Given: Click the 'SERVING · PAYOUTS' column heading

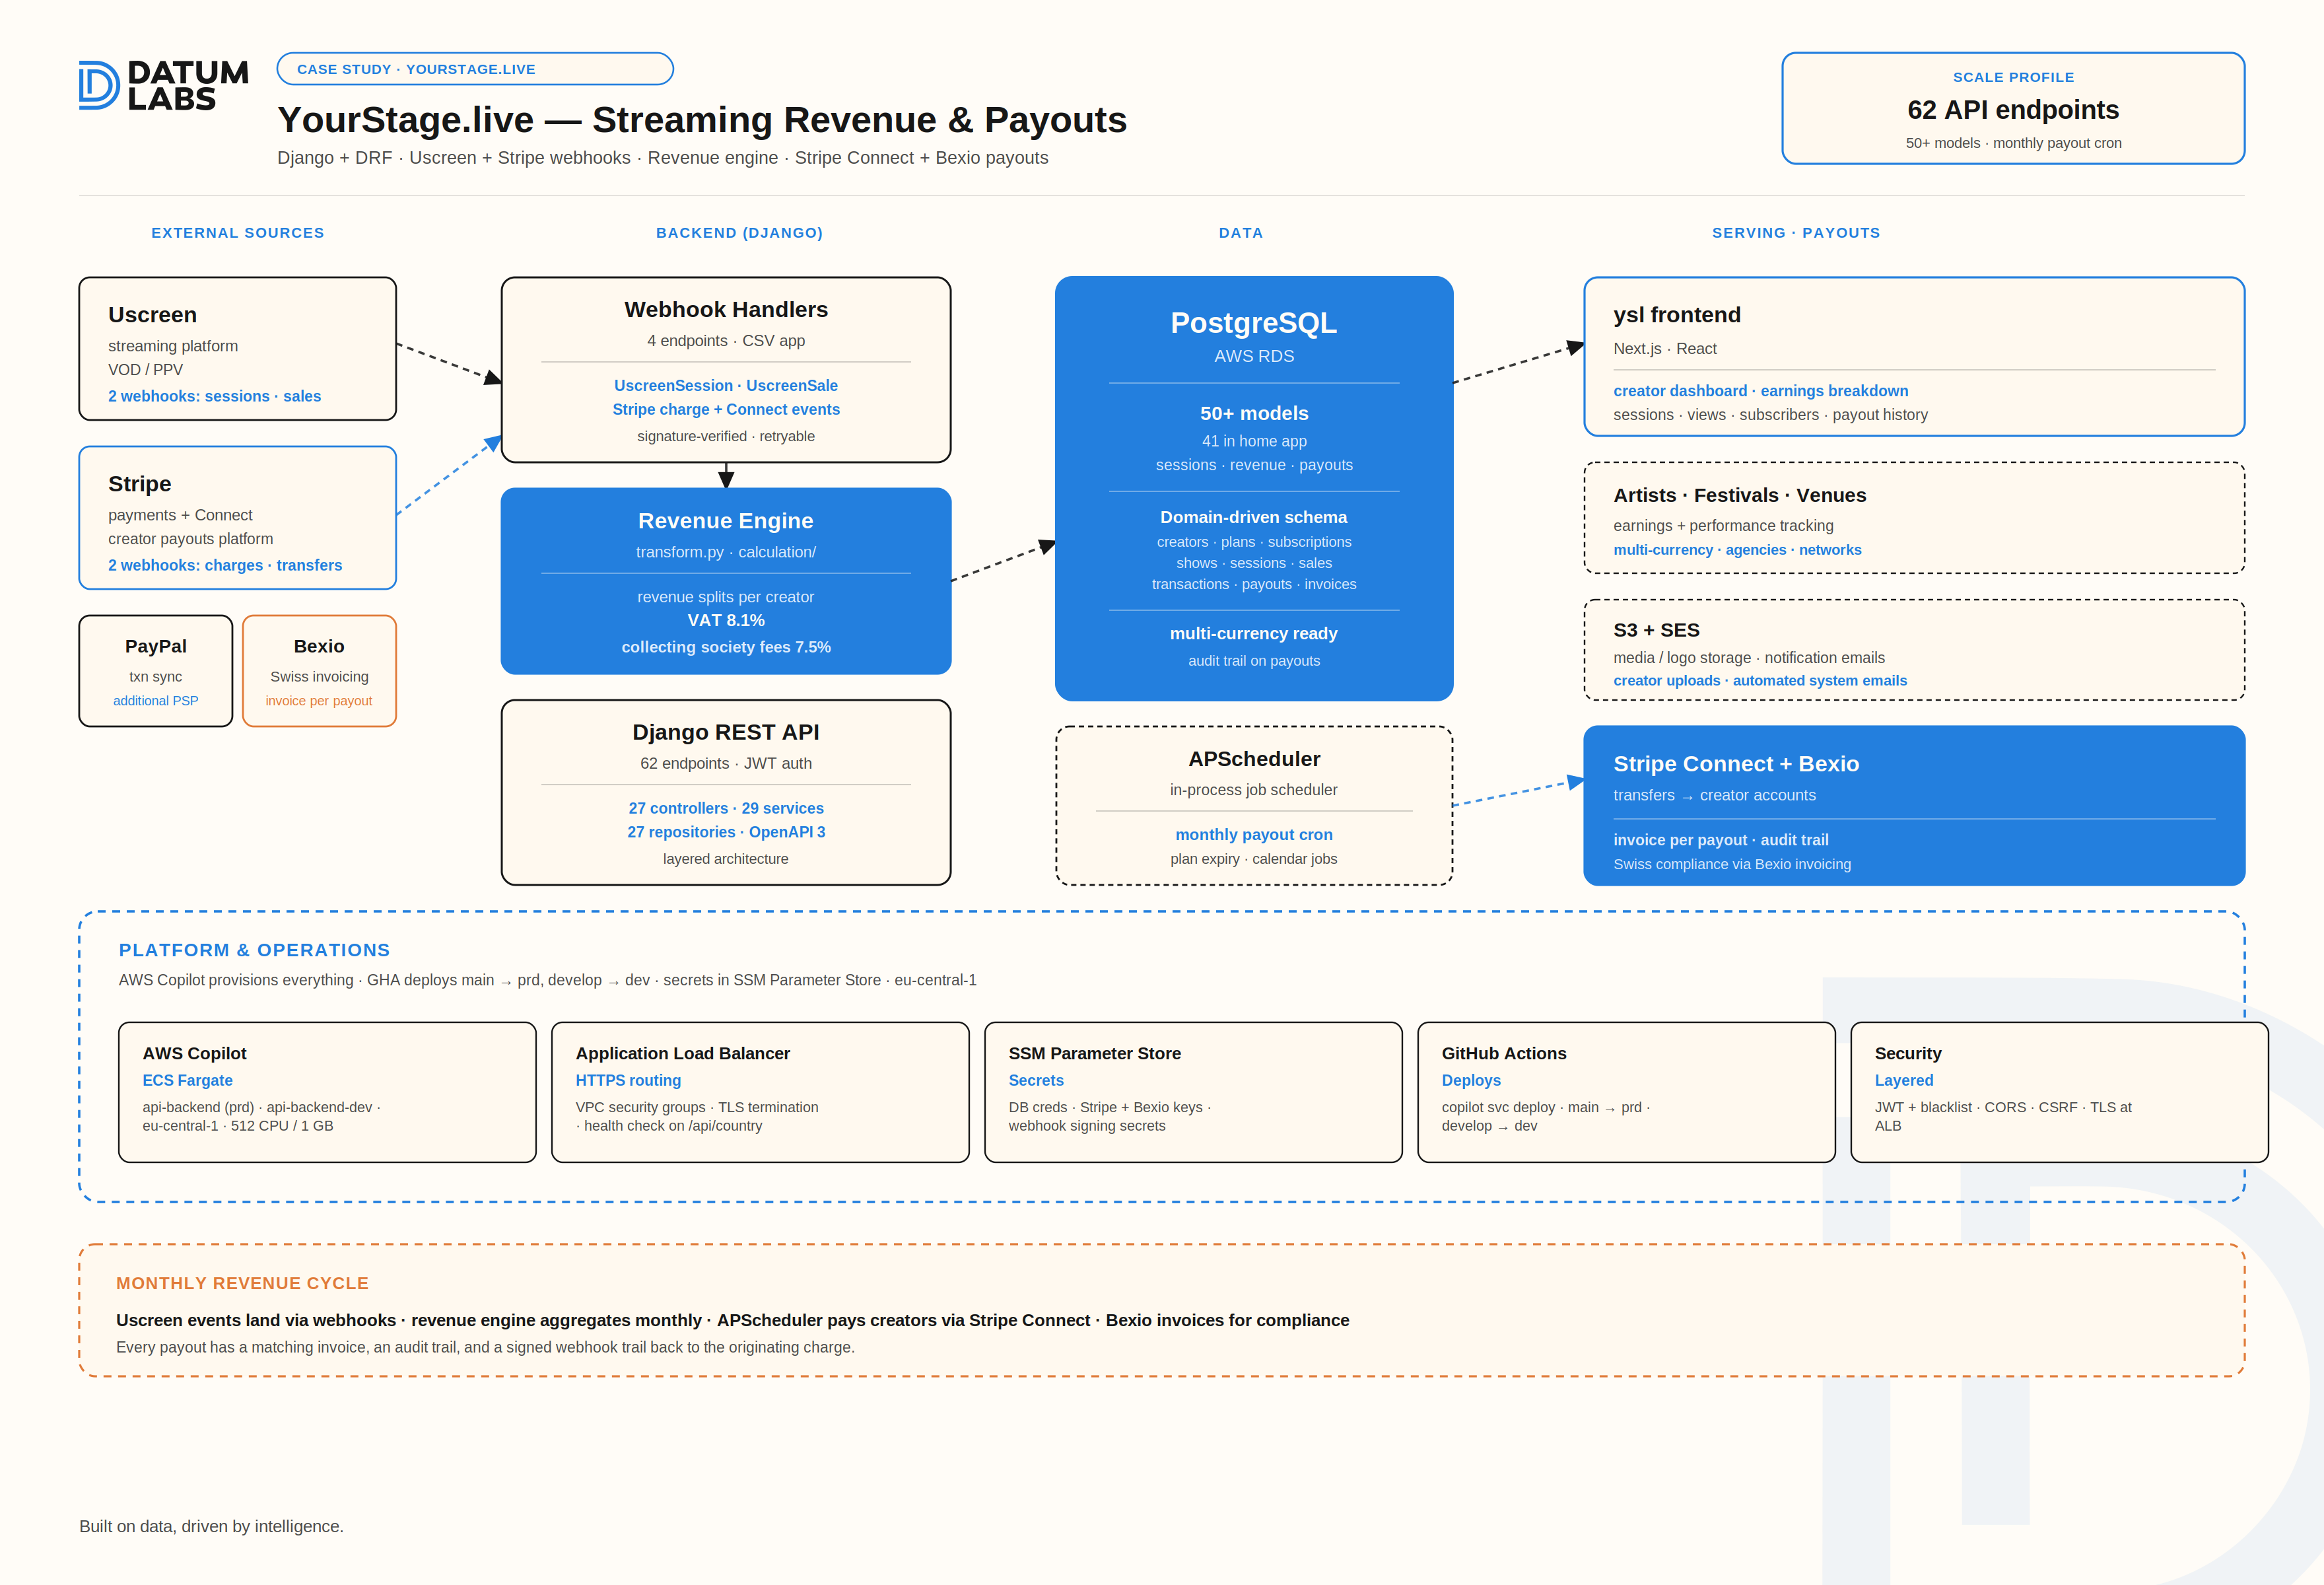Looking at the screenshot, I should 1796,233.
